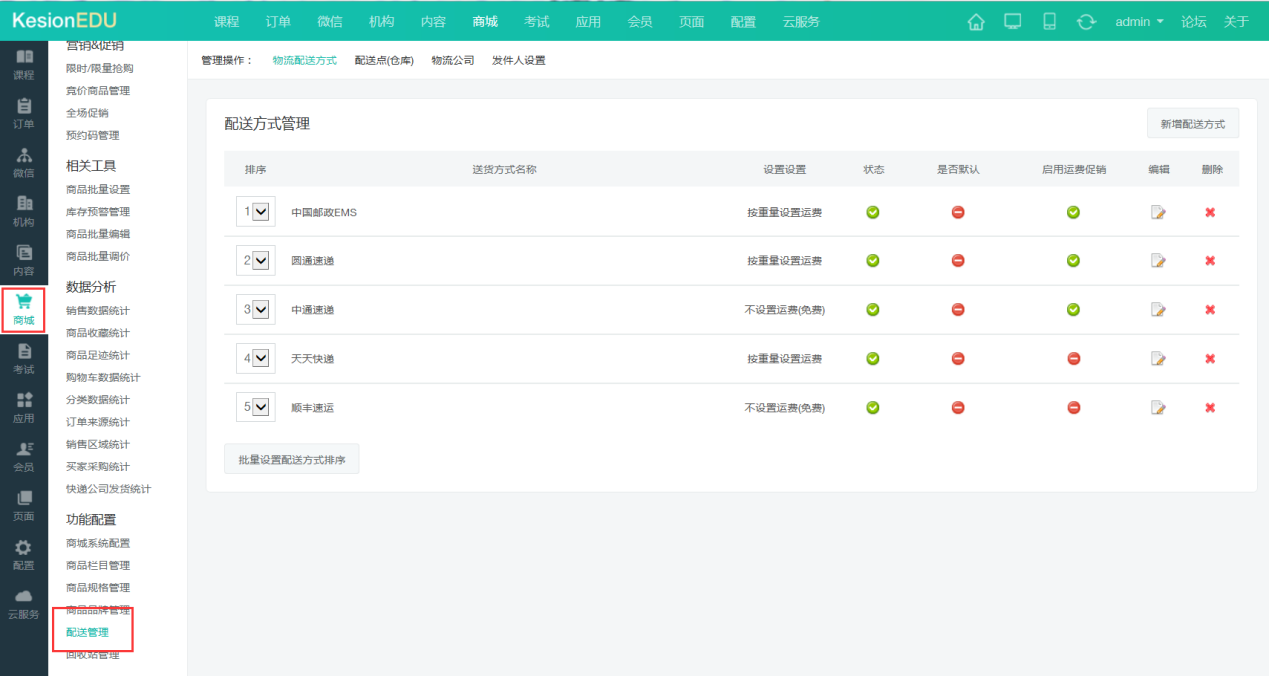
Task: Click the mobile phone preview icon
Action: [x=1049, y=22]
